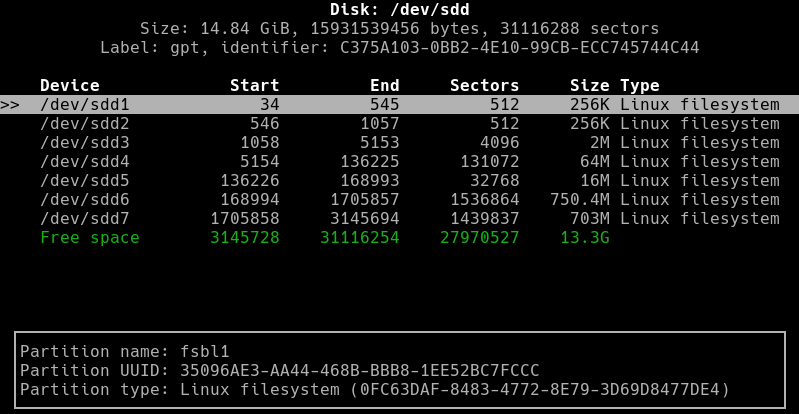The height and width of the screenshot is (414, 799).
Task: Click sector count 1439837 for sdd7
Action: tap(485, 219)
